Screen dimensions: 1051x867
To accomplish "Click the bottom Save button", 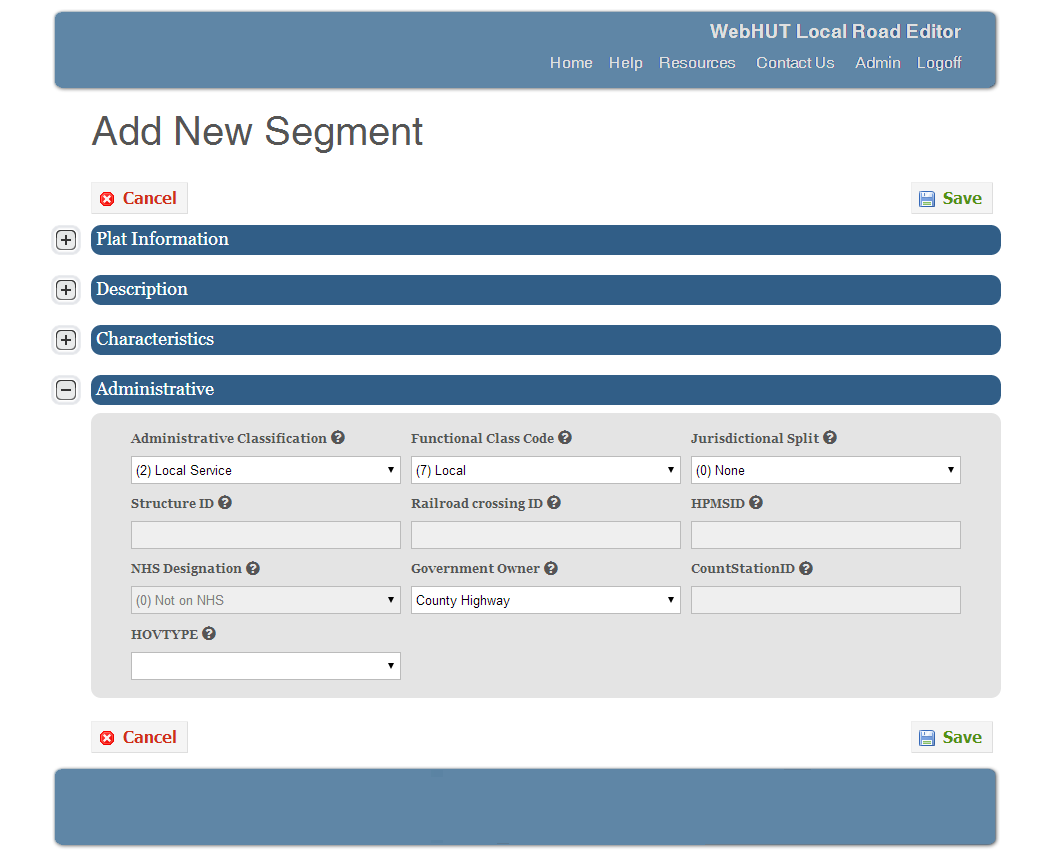I will coord(952,737).
